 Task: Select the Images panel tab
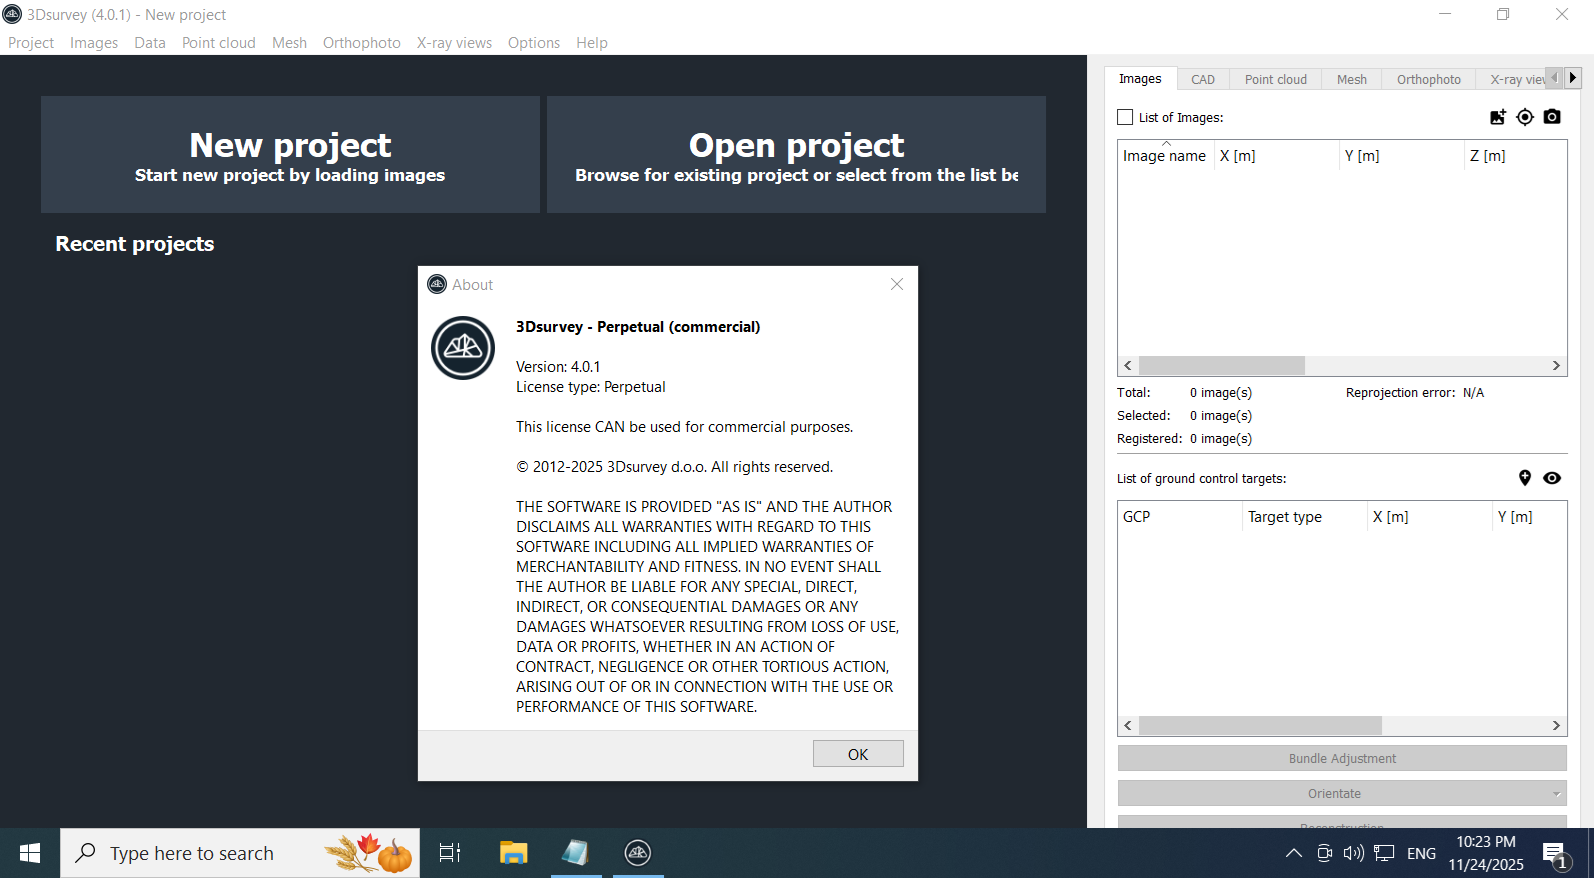tap(1140, 79)
